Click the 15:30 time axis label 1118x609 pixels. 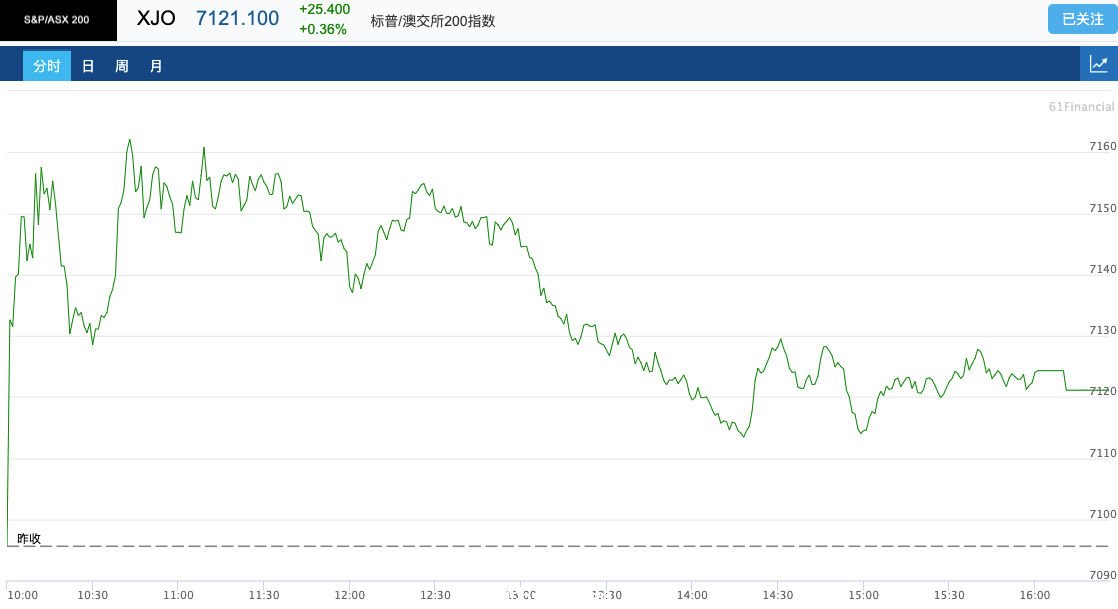[x=949, y=595]
